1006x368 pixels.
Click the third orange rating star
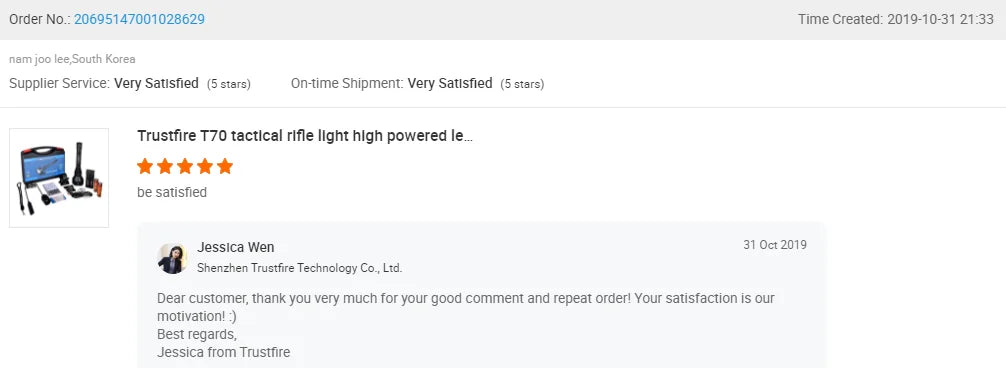coord(185,167)
